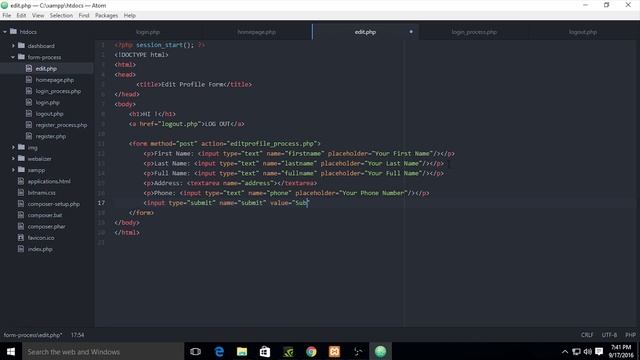Expand the dashboard folder
Viewport: 640px width, 360px height.
tap(13, 46)
